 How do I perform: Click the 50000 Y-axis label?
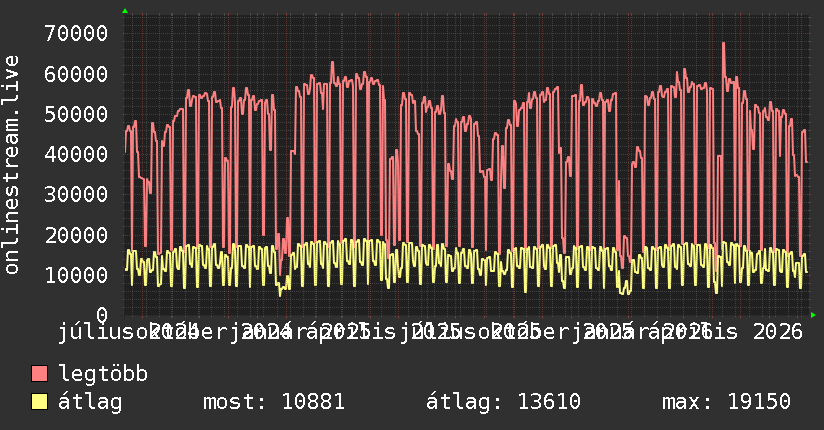point(76,115)
